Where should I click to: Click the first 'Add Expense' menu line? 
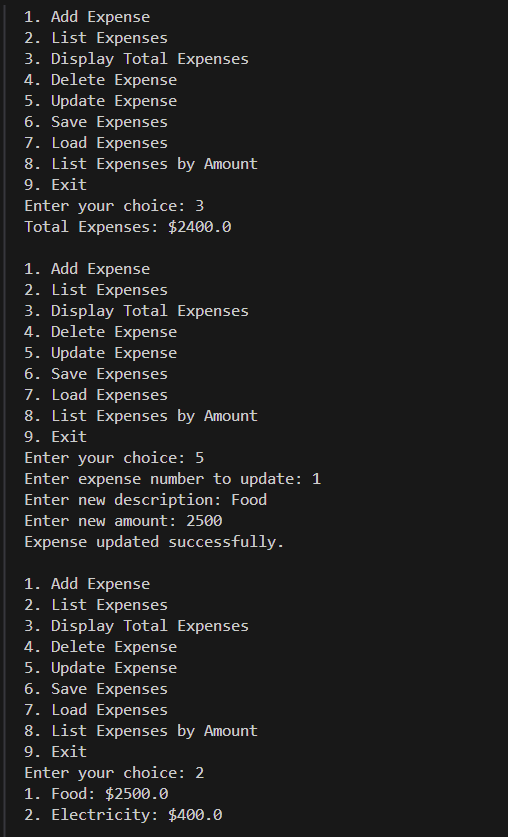click(x=87, y=17)
